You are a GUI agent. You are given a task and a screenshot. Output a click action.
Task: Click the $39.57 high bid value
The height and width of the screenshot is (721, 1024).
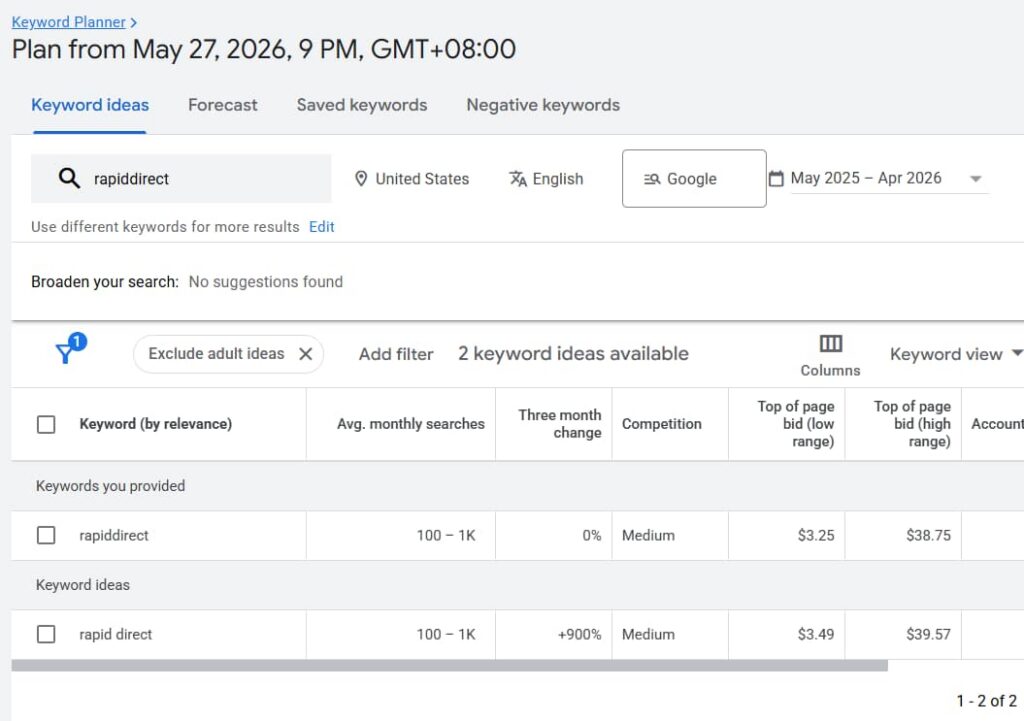click(x=928, y=634)
